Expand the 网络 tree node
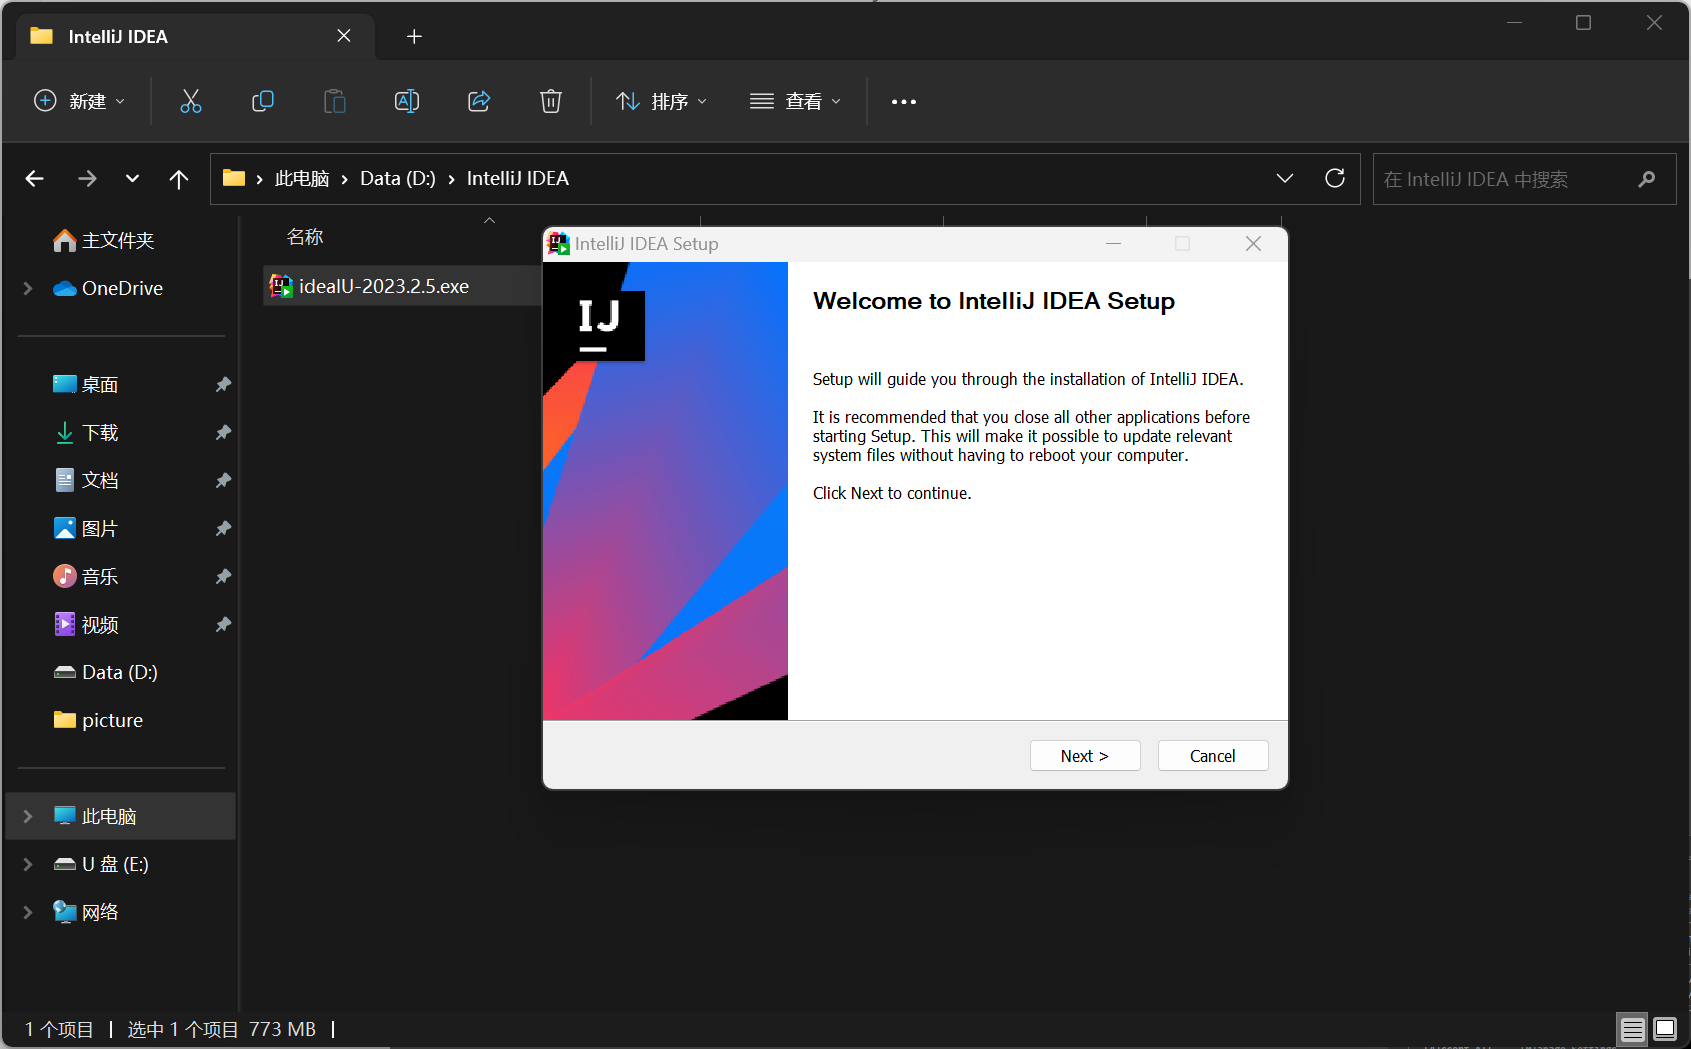Image resolution: width=1691 pixels, height=1049 pixels. 28,912
